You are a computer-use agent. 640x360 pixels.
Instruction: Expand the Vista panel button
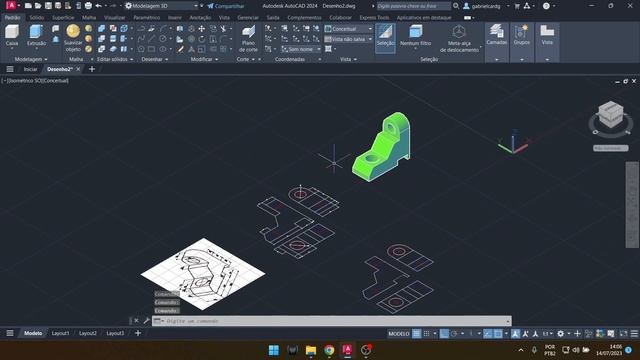tap(547, 42)
